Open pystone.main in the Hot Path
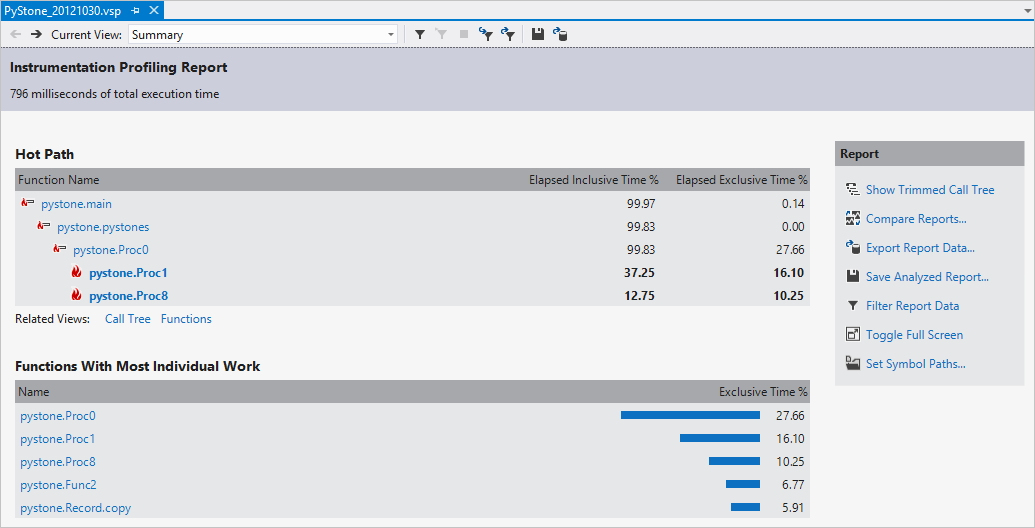 tap(75, 204)
